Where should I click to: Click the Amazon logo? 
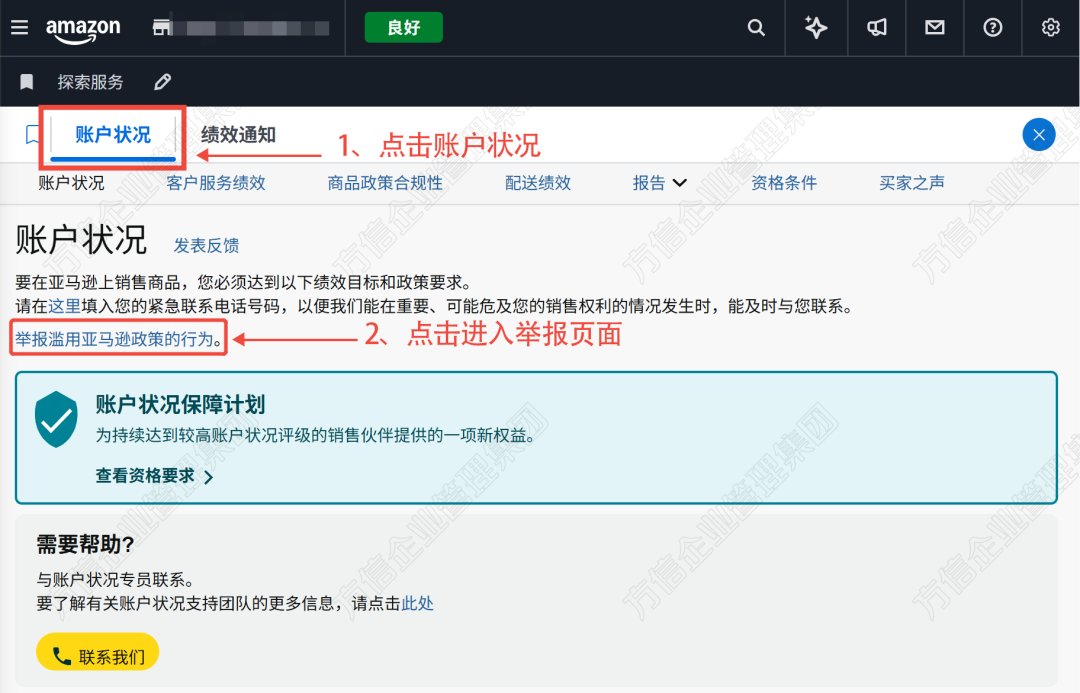(83, 30)
